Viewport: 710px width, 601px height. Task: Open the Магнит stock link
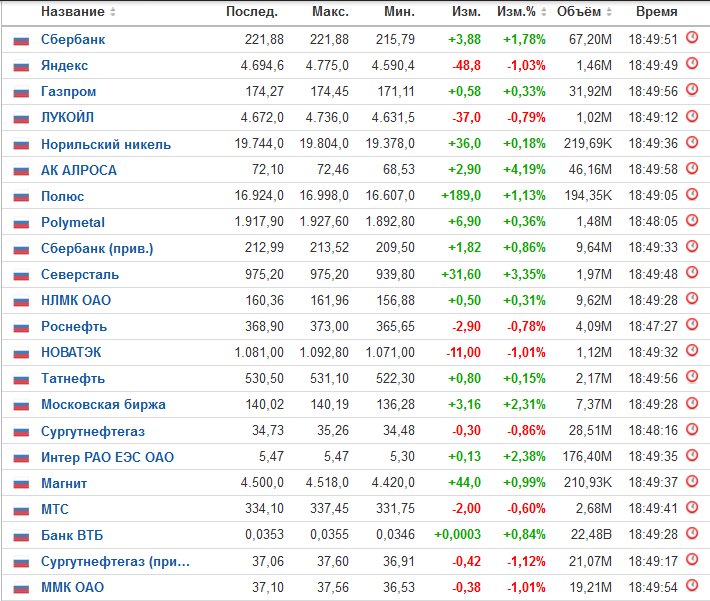point(64,483)
